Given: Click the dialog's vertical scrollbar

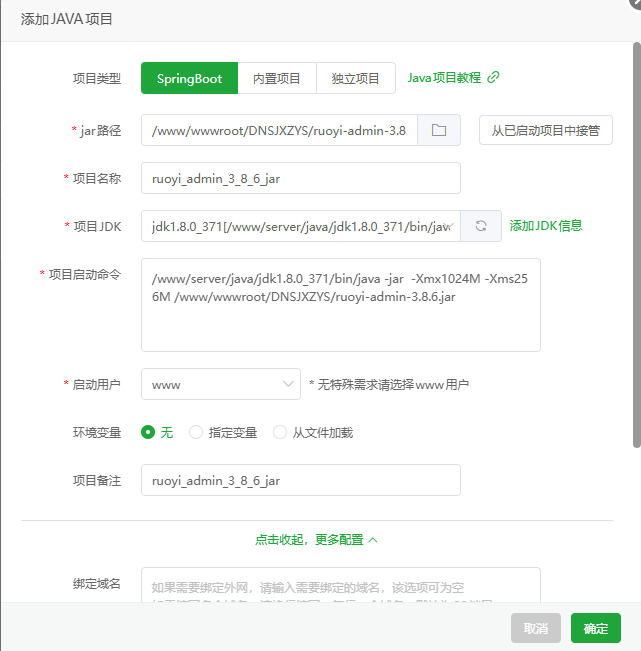Looking at the screenshot, I should (x=636, y=245).
